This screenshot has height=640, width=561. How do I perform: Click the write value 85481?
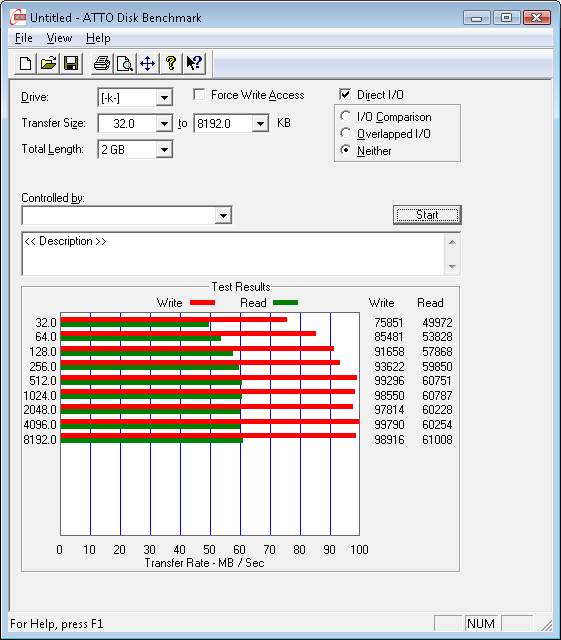tap(389, 337)
